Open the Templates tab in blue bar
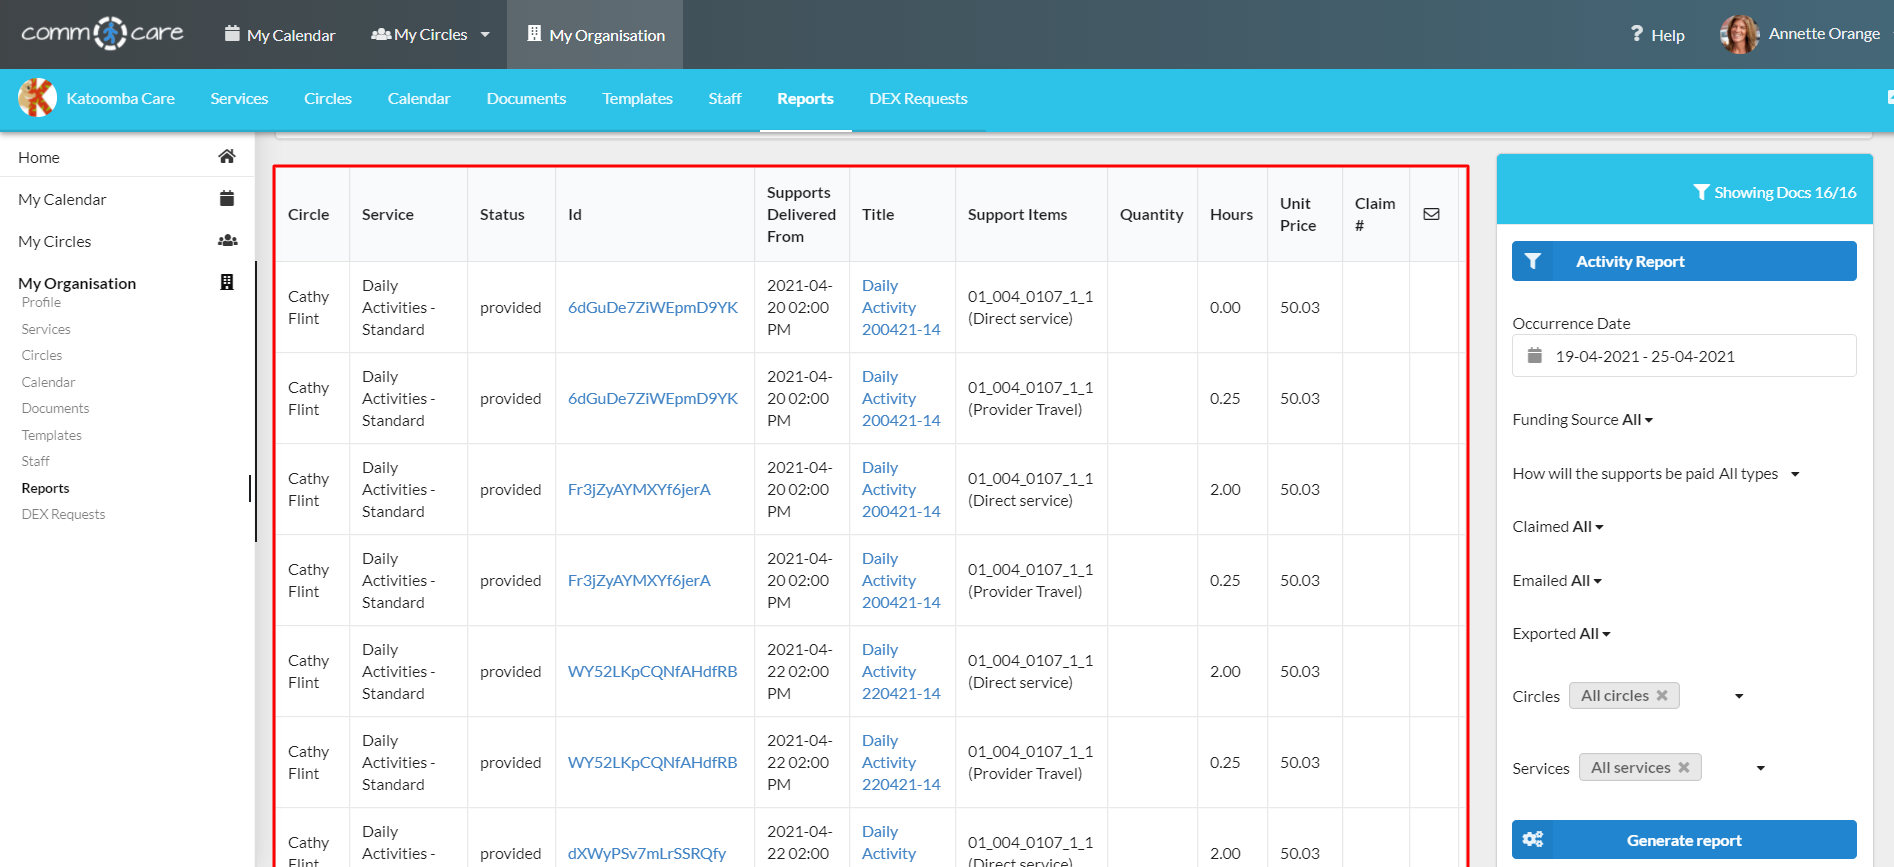Screen dimensions: 1894x867 pyautogui.click(x=637, y=99)
